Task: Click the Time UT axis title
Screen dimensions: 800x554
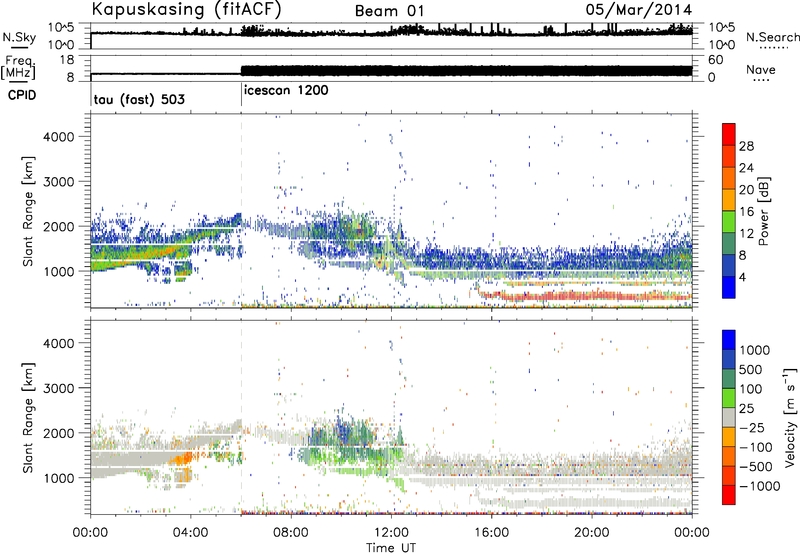Action: click(391, 548)
